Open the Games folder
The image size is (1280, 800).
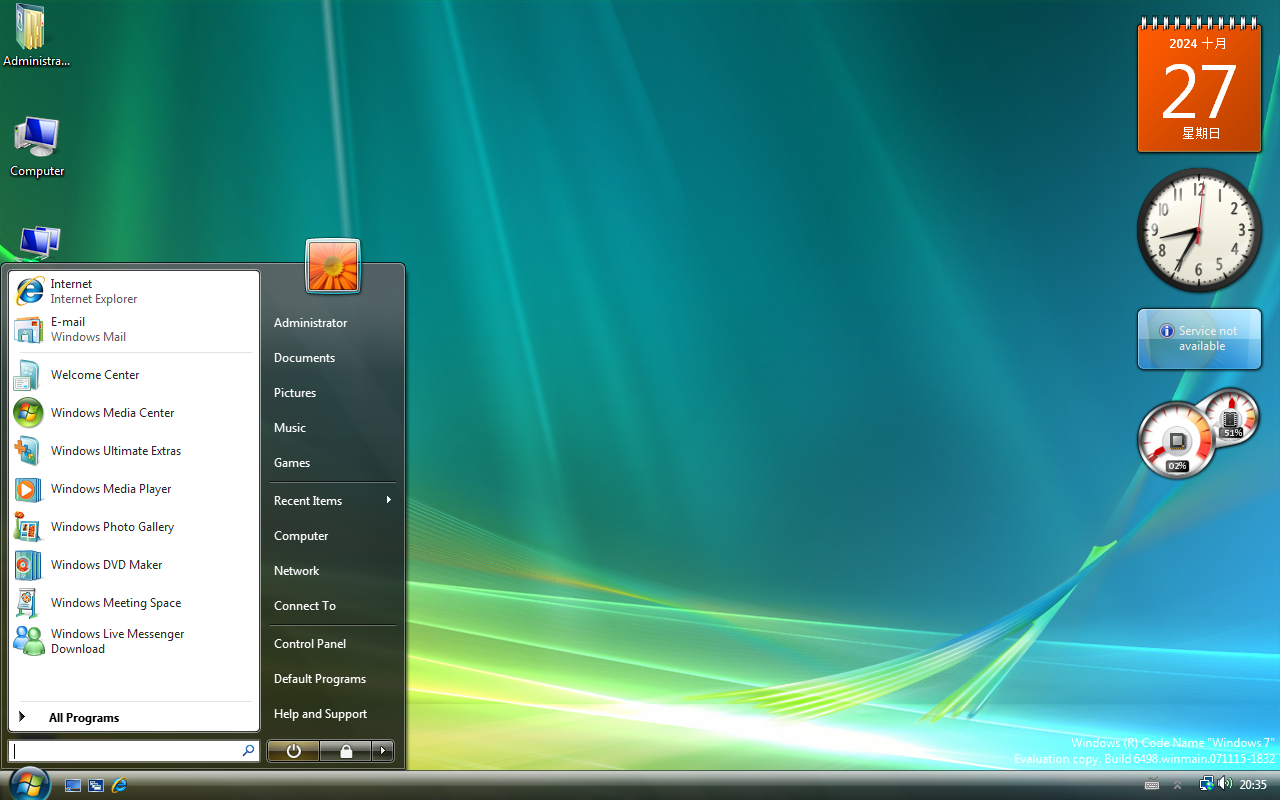pos(332,463)
